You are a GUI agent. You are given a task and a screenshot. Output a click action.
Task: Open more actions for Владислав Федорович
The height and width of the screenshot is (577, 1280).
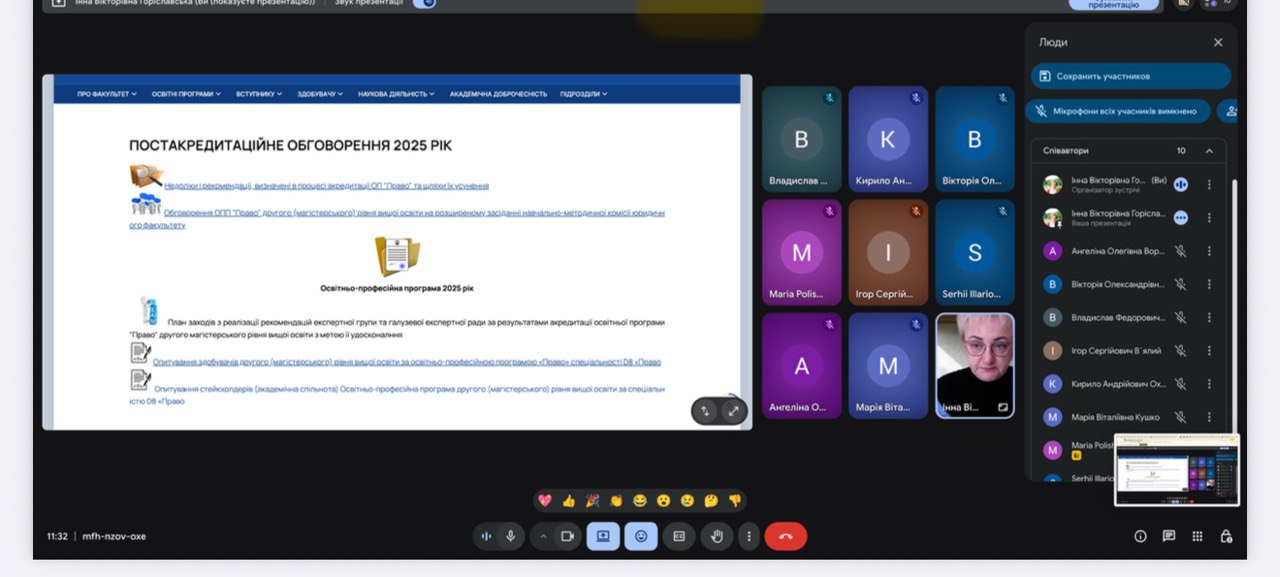pyautogui.click(x=1209, y=317)
